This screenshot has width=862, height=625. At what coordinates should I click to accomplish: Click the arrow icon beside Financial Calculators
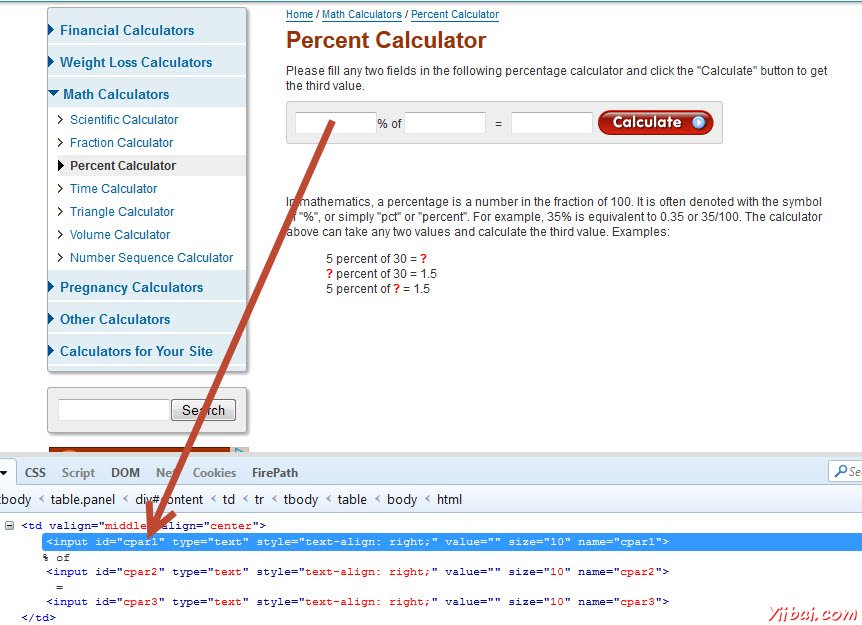[x=52, y=30]
